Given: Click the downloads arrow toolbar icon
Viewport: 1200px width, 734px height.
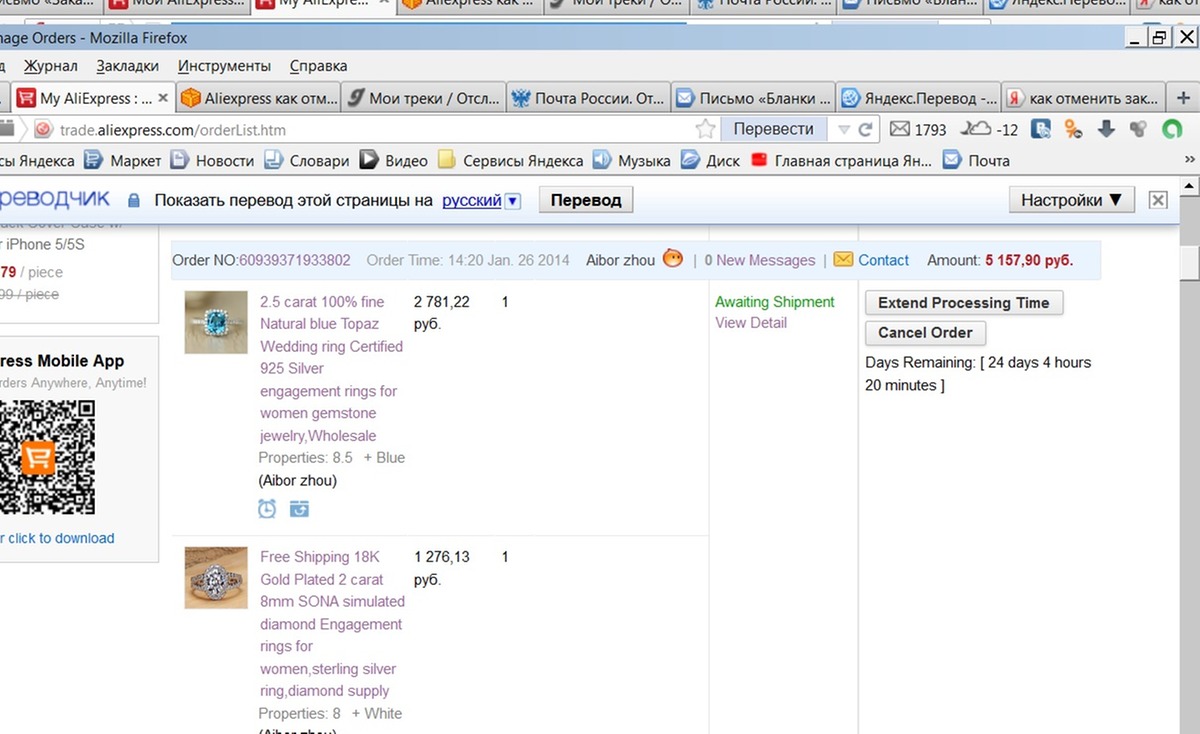Looking at the screenshot, I should (1106, 129).
